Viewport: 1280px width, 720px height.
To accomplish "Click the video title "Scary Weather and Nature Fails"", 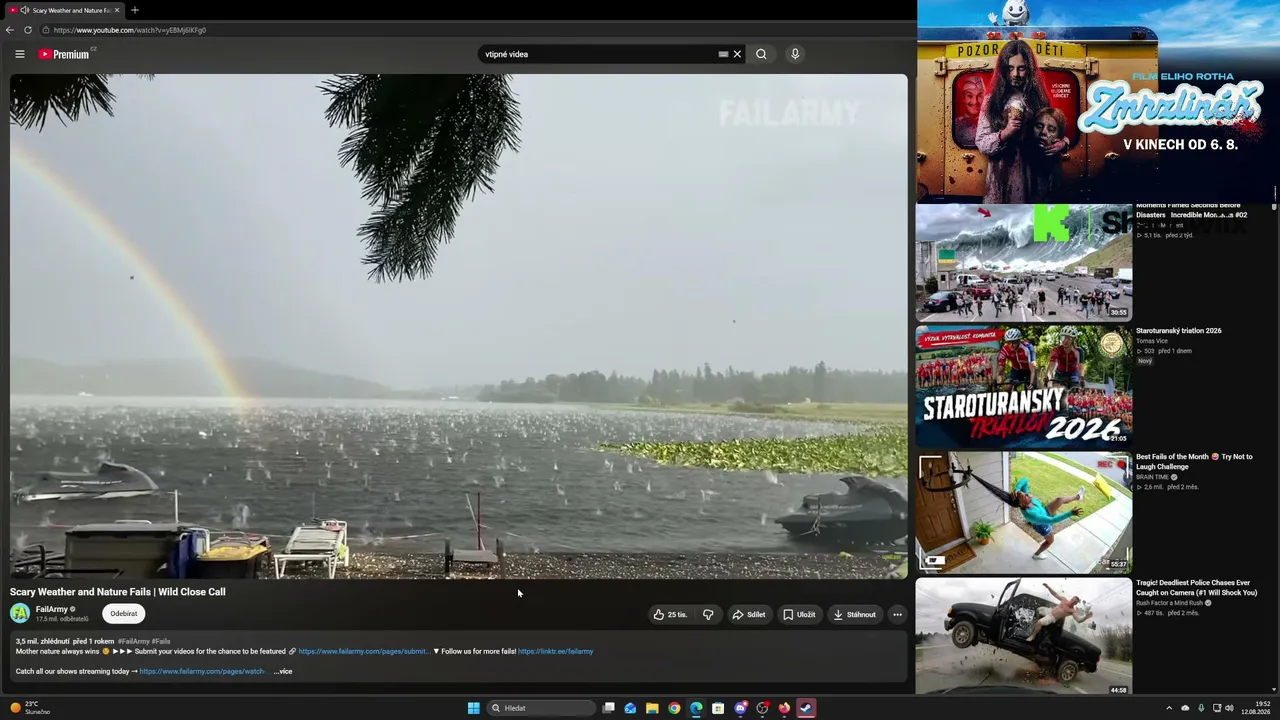I will [x=118, y=592].
